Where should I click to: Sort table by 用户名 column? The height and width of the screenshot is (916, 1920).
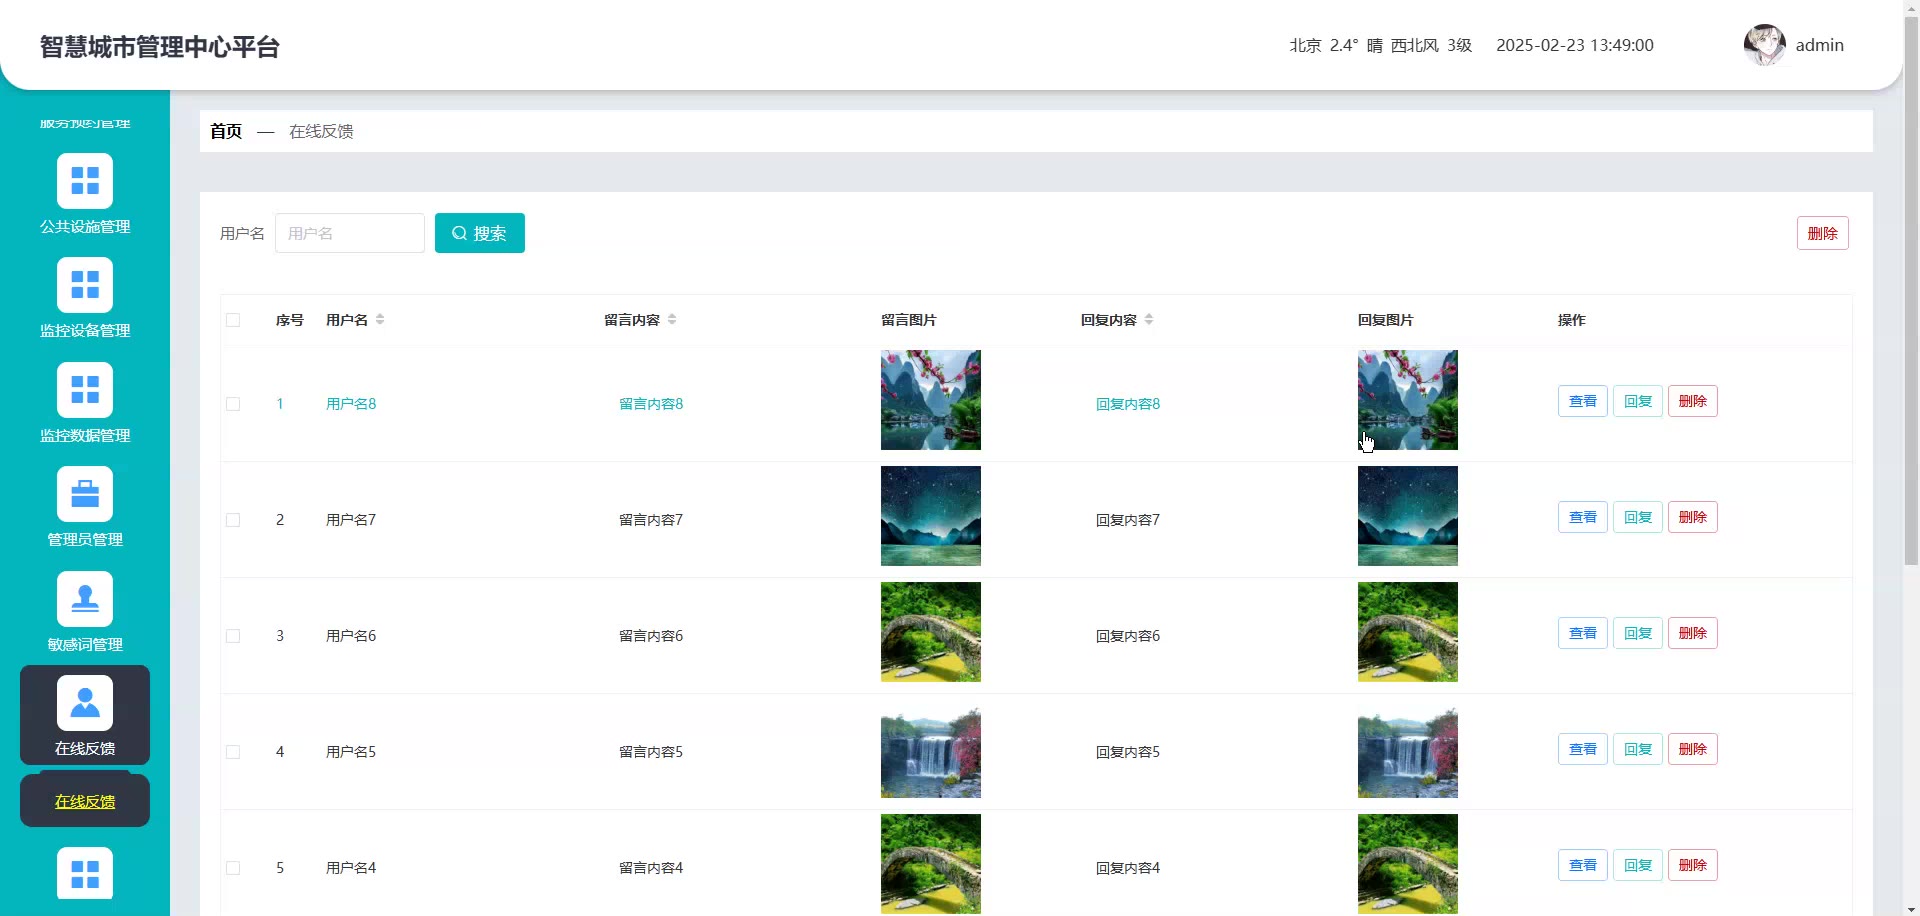(x=380, y=320)
